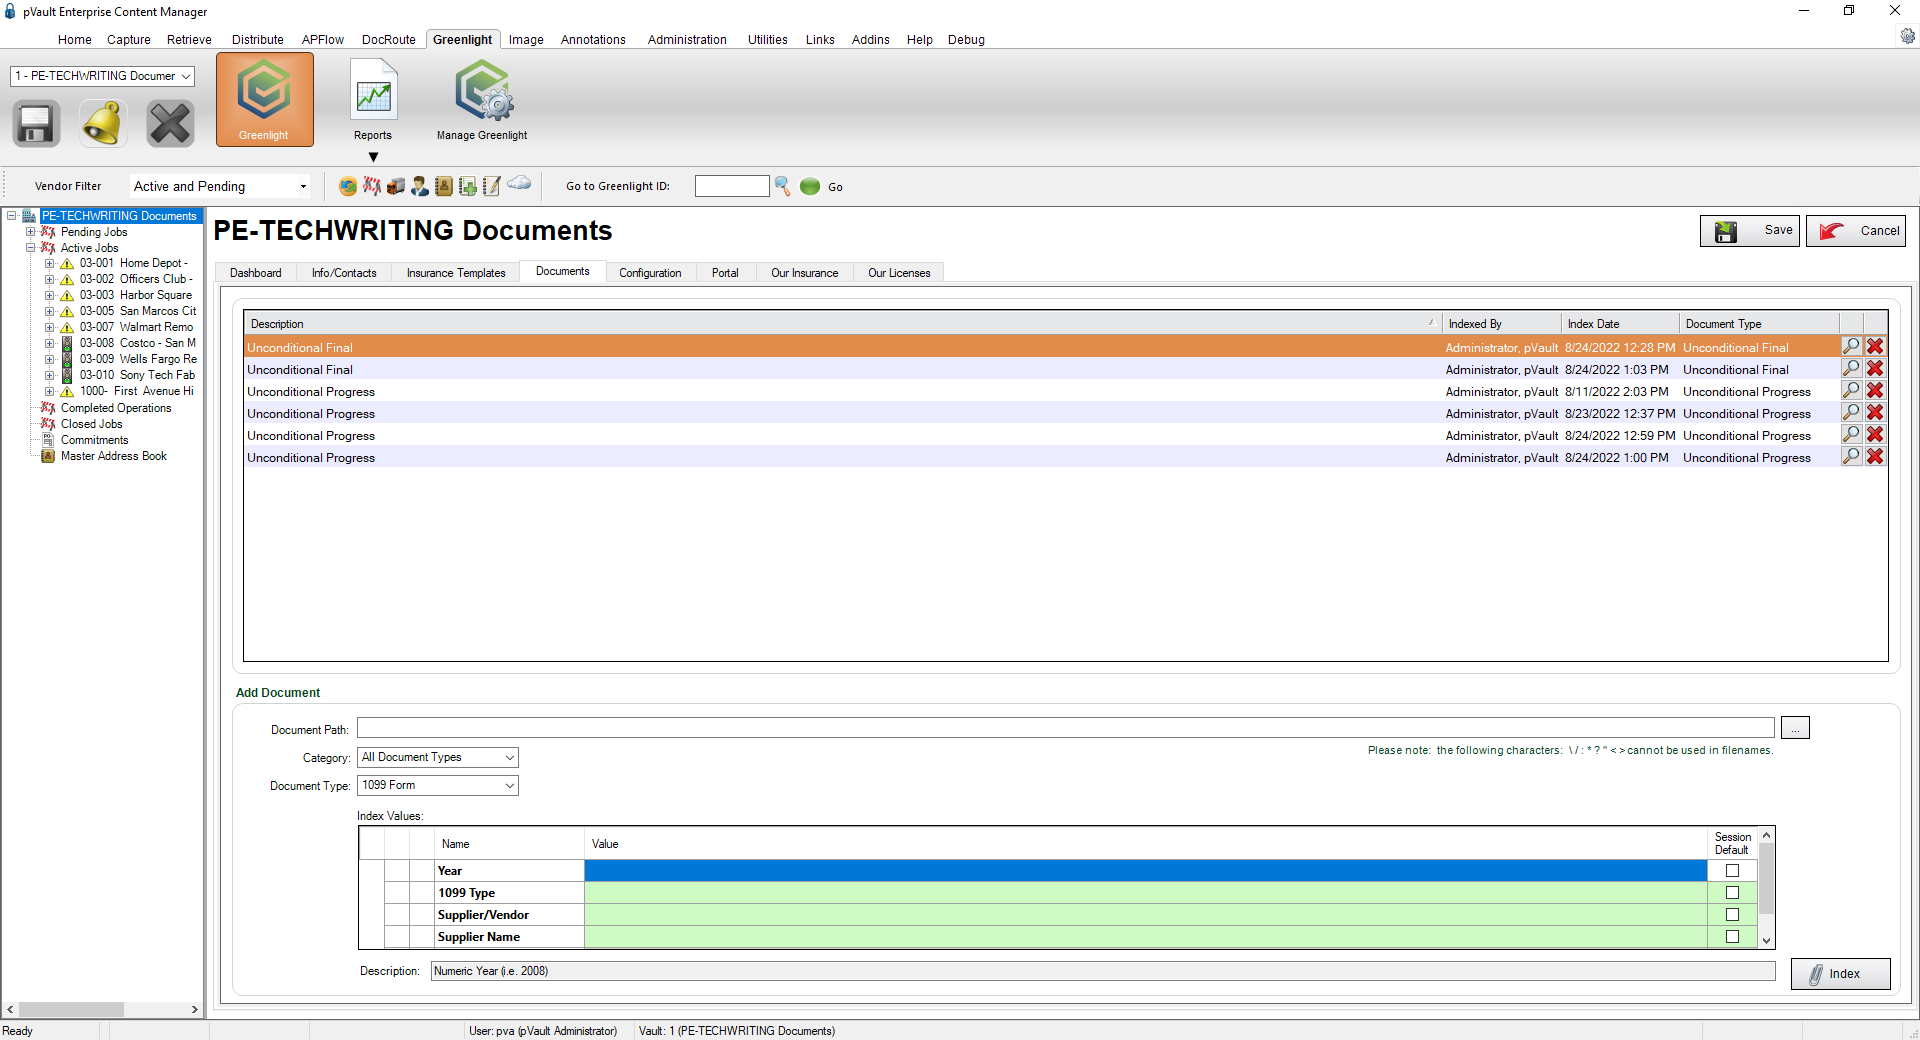This screenshot has width=1920, height=1040.
Task: Open the Manage Greenlight gear icon
Action: (482, 99)
